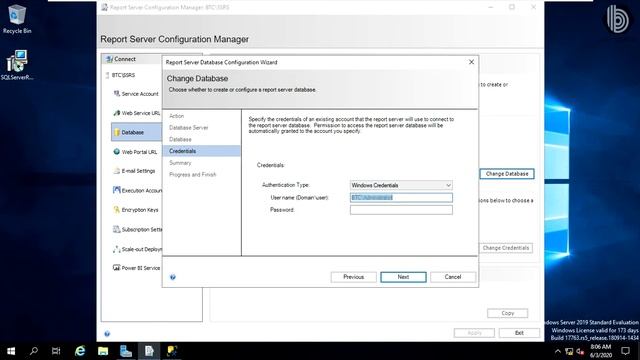This screenshot has height=360, width=640.
Task: Click the Previous button
Action: click(353, 277)
